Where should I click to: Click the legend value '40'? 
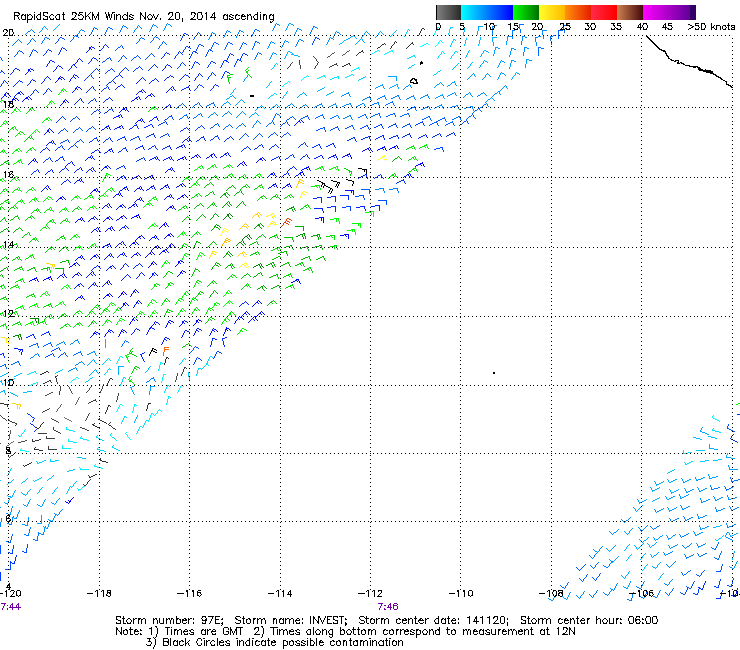tap(642, 27)
